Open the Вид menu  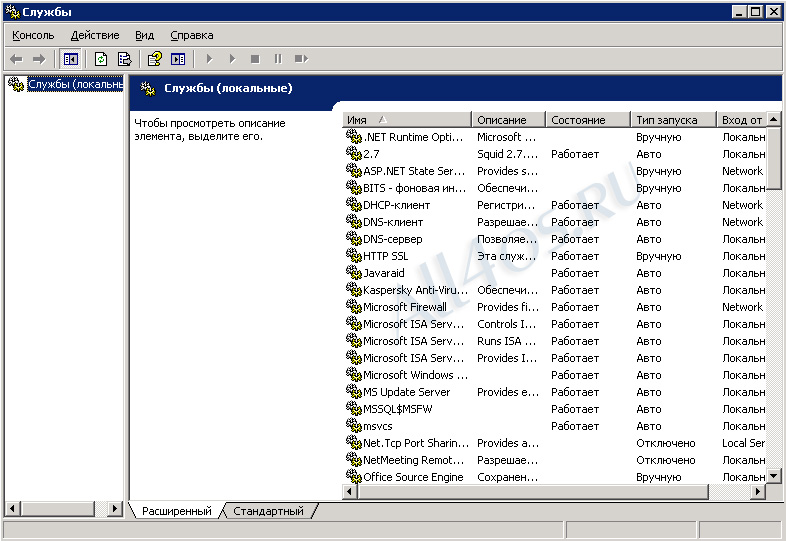click(144, 35)
